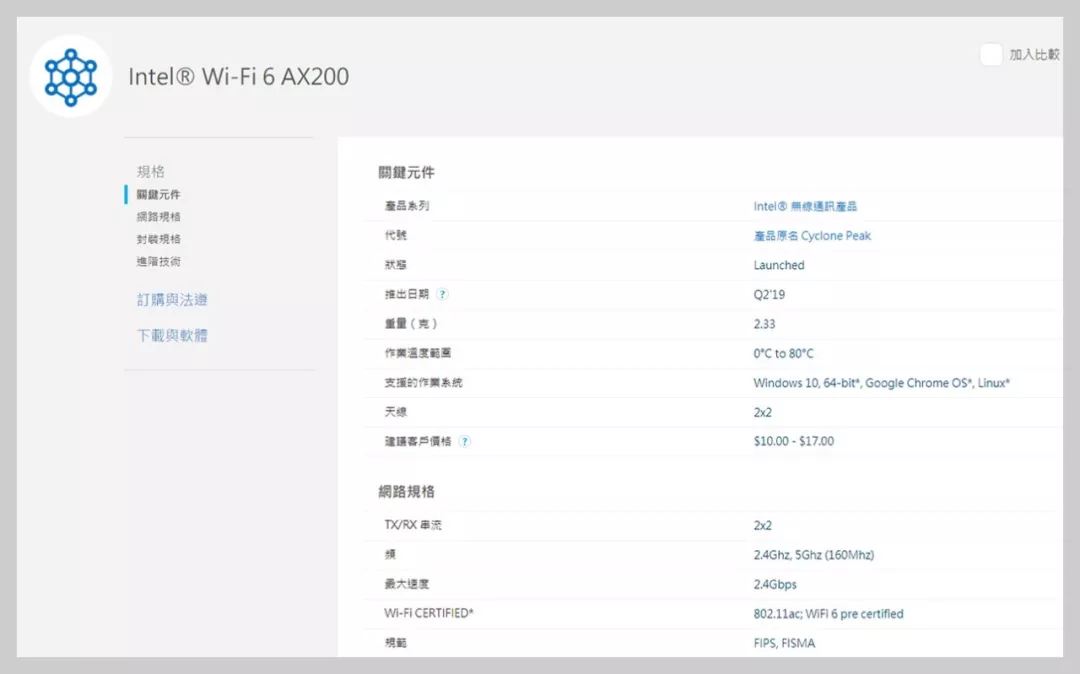1080x674 pixels.
Task: Follow the Intel® 無線通訊產品 link
Action: [805, 206]
